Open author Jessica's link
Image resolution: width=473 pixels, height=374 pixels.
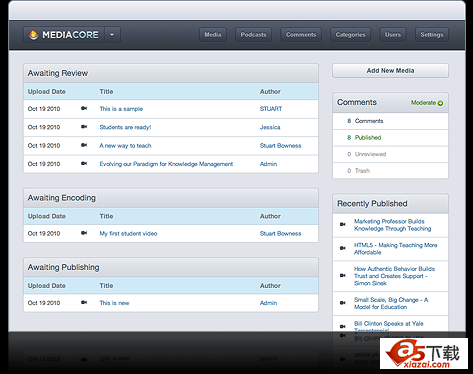pos(270,127)
